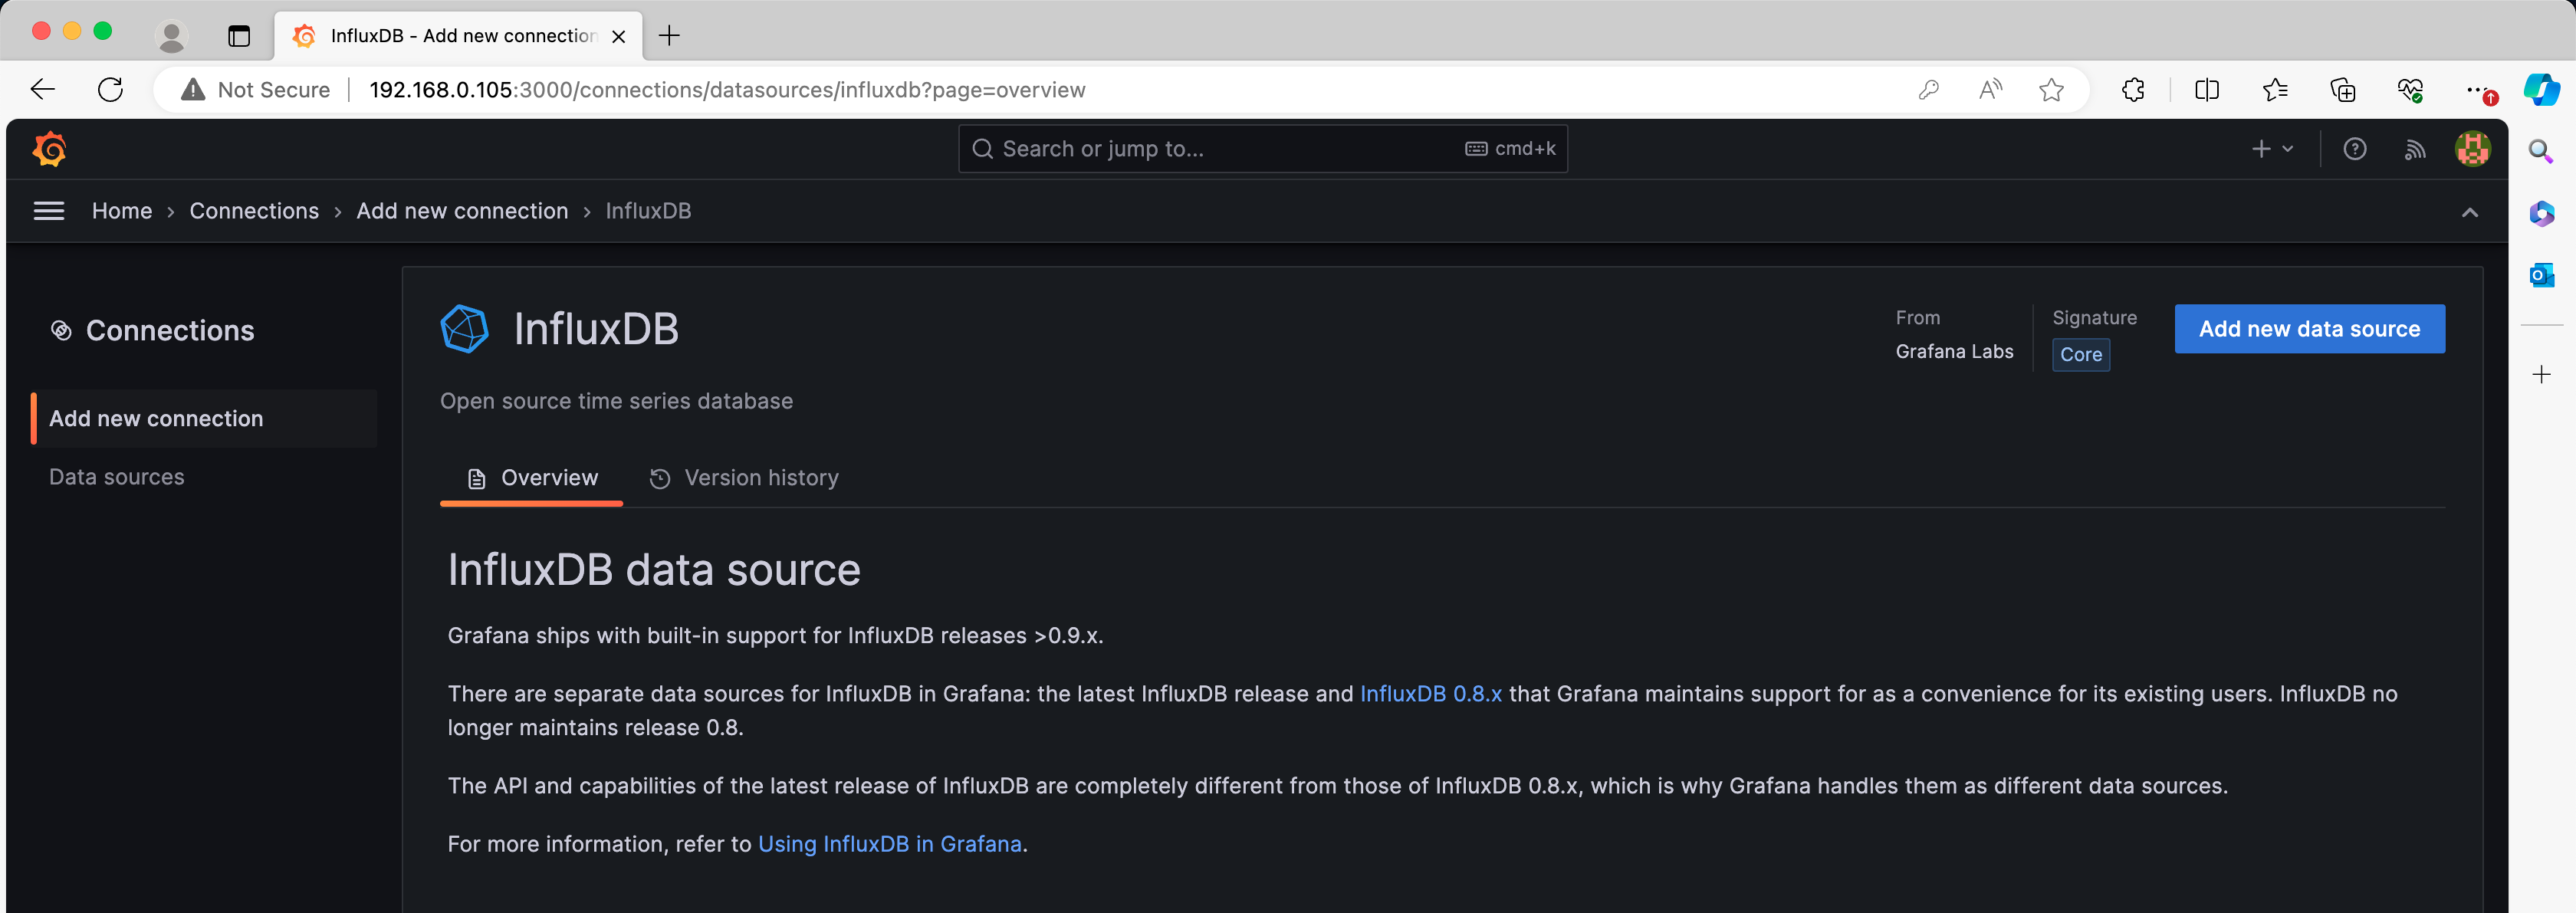
Task: Open Using InfluxDB in Grafana link
Action: point(890,844)
